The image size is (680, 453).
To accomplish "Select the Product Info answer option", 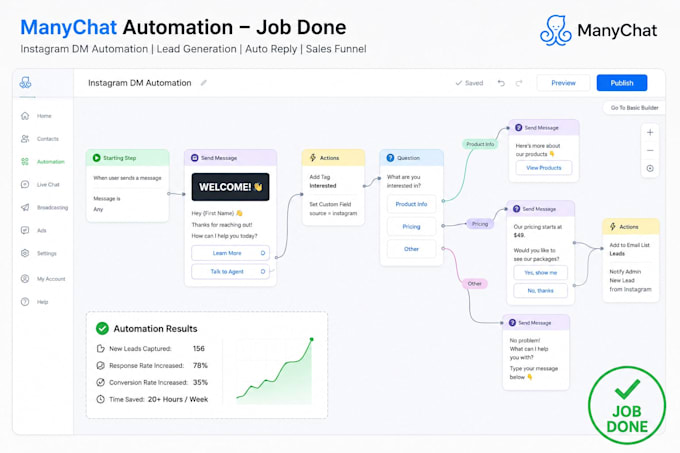I will tap(411, 204).
